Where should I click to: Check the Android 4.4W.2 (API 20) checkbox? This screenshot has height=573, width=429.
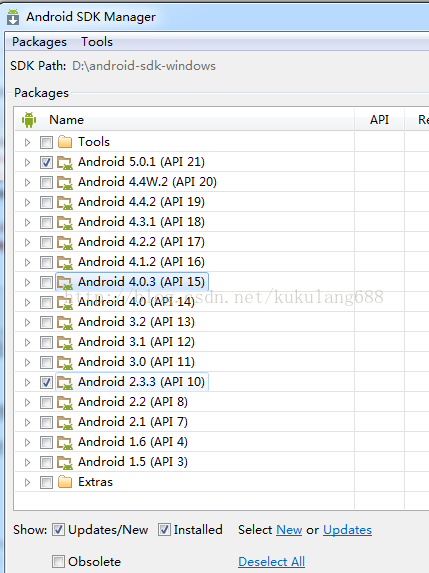[x=46, y=182]
